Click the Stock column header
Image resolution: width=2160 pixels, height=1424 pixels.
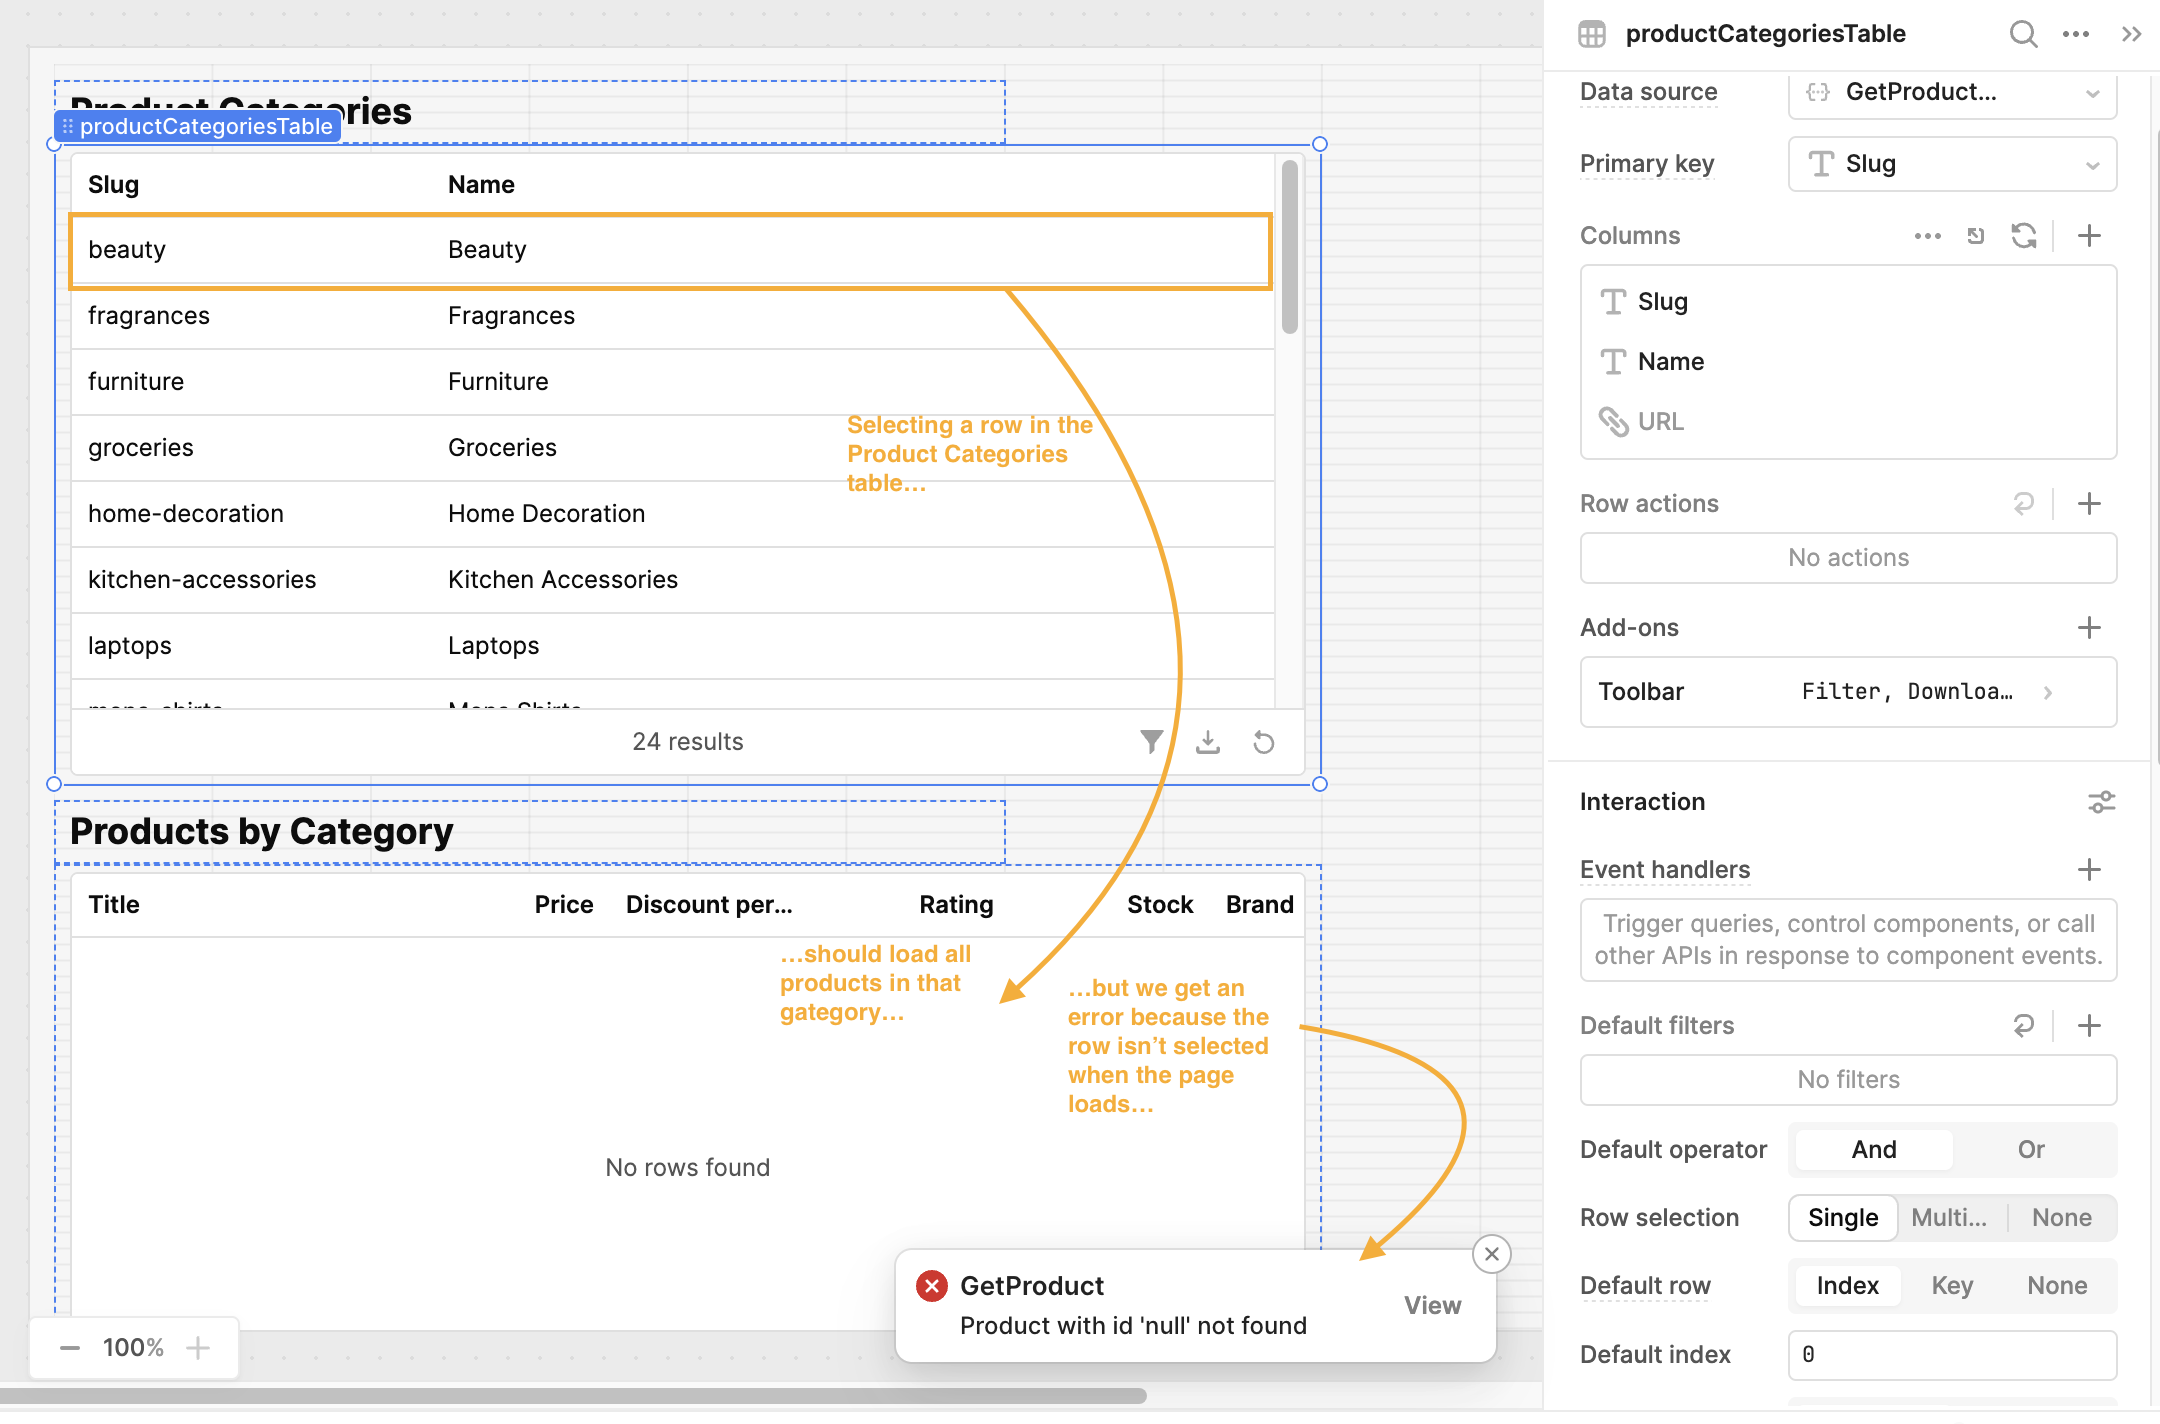coord(1160,905)
